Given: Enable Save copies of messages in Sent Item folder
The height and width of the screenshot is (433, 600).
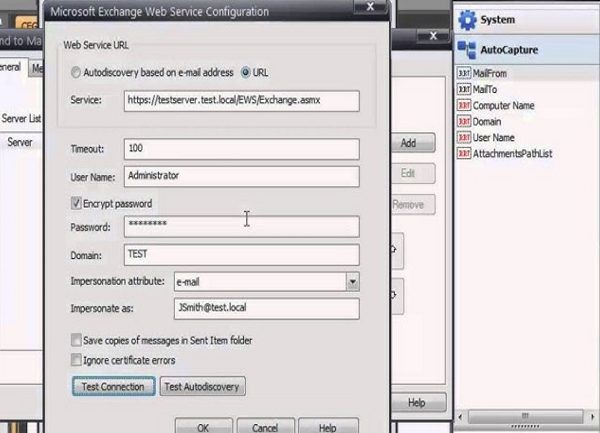Looking at the screenshot, I should (77, 340).
